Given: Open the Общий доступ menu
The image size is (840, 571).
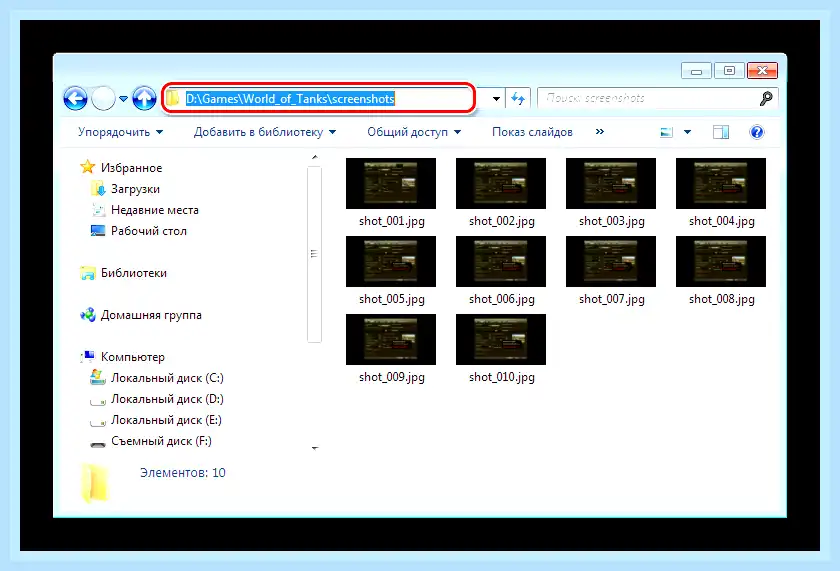Looking at the screenshot, I should click(414, 132).
